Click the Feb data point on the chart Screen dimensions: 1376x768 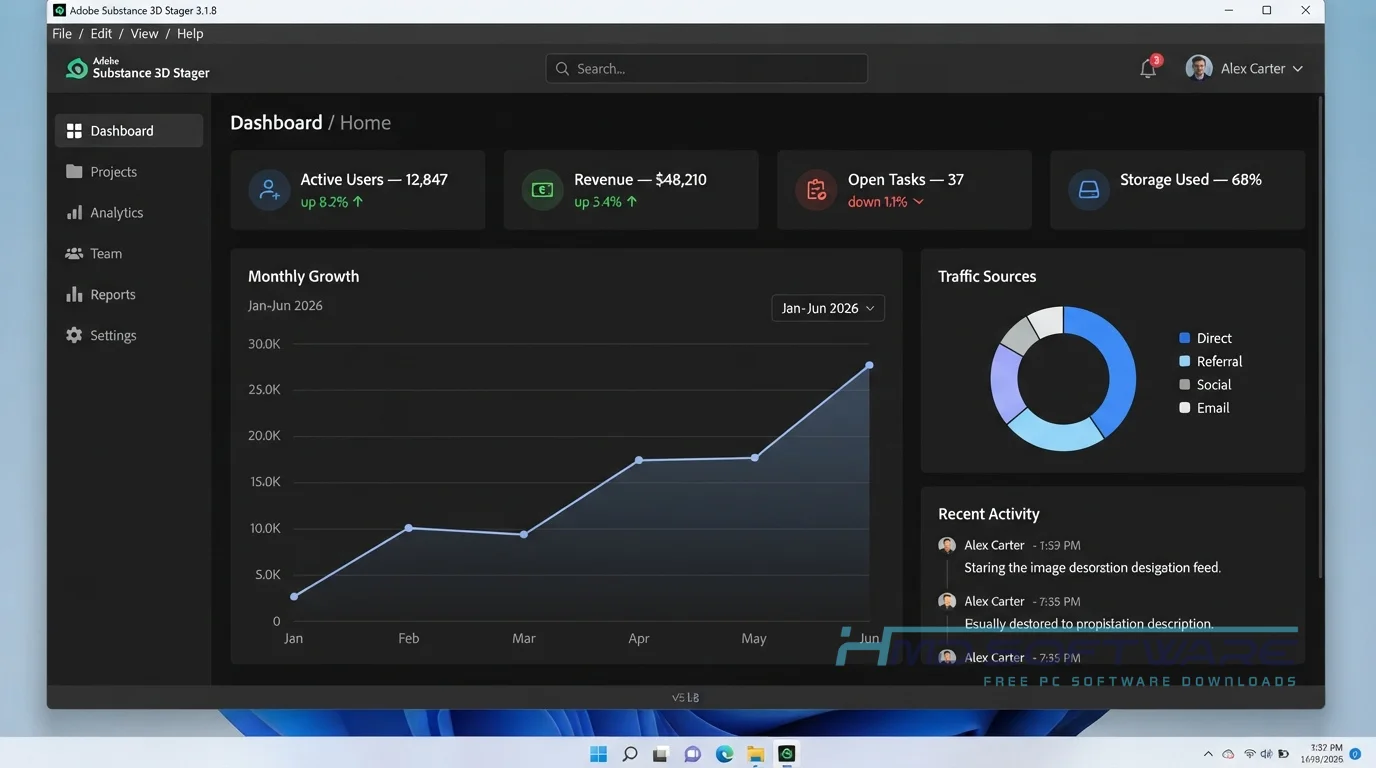click(409, 527)
